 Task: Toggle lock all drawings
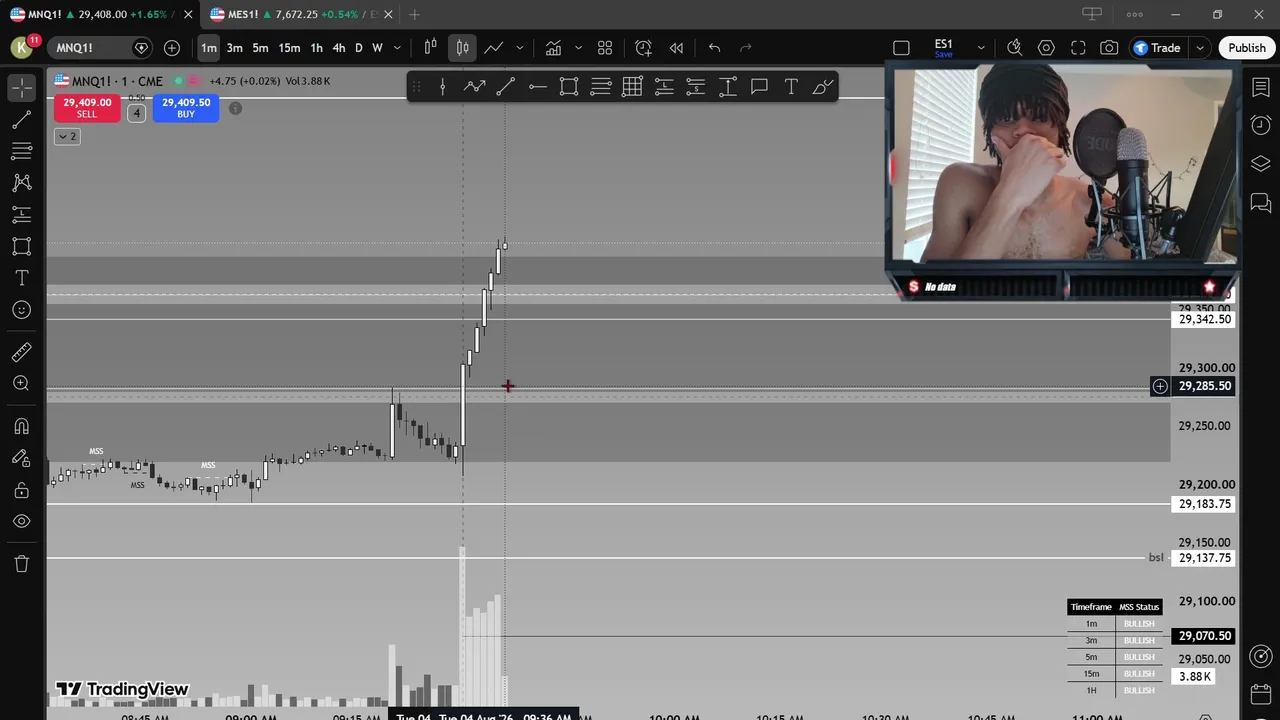(21, 490)
